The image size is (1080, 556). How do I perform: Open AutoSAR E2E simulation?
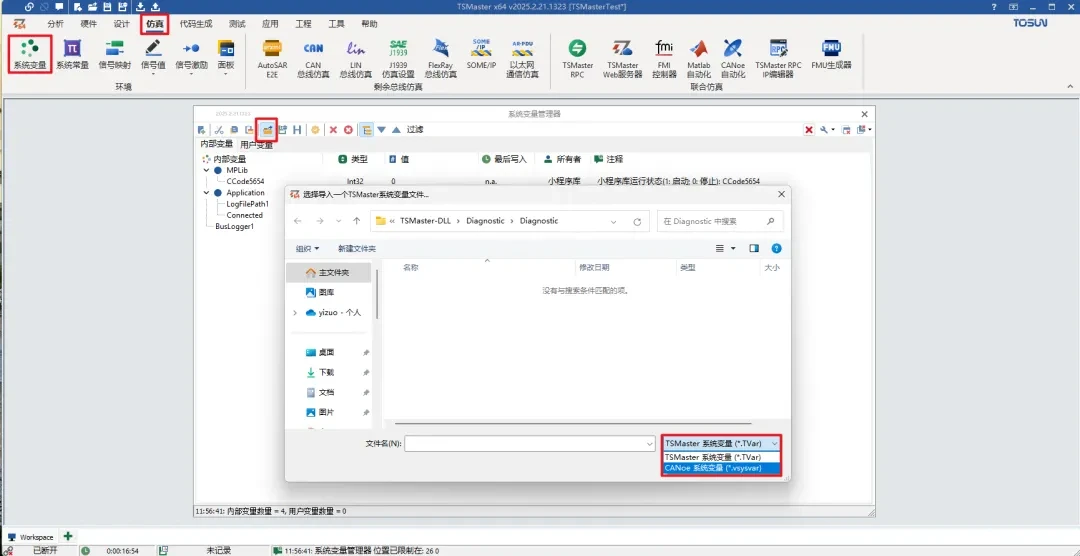click(x=272, y=53)
